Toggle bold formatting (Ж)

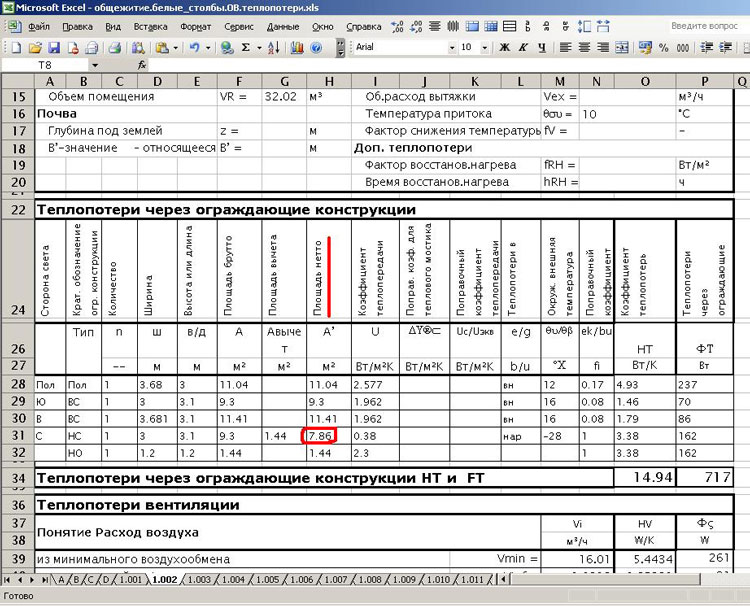(x=504, y=47)
